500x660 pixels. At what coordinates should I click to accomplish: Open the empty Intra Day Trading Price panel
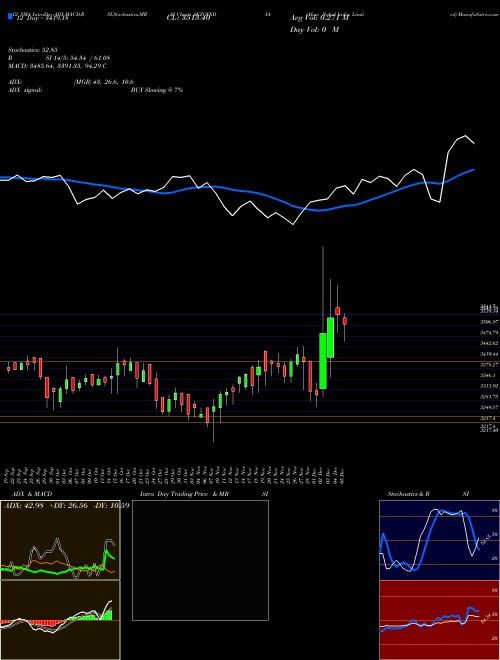(200, 560)
